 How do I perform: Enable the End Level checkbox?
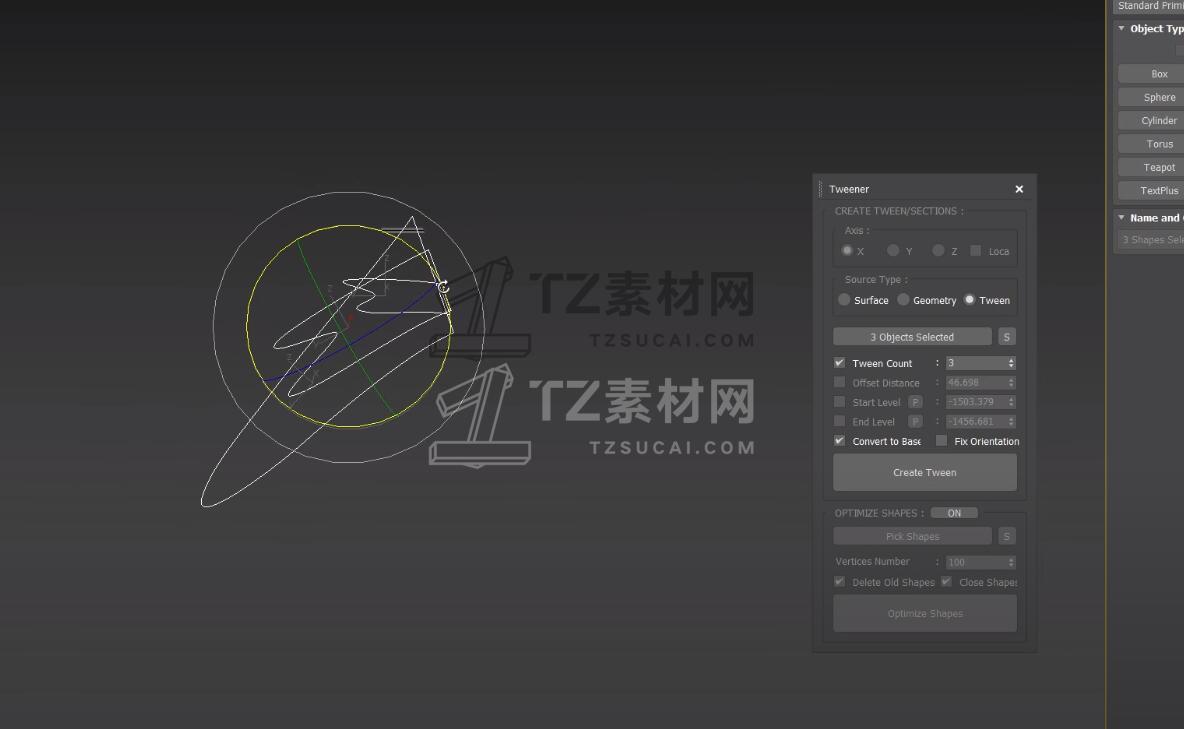click(x=839, y=422)
